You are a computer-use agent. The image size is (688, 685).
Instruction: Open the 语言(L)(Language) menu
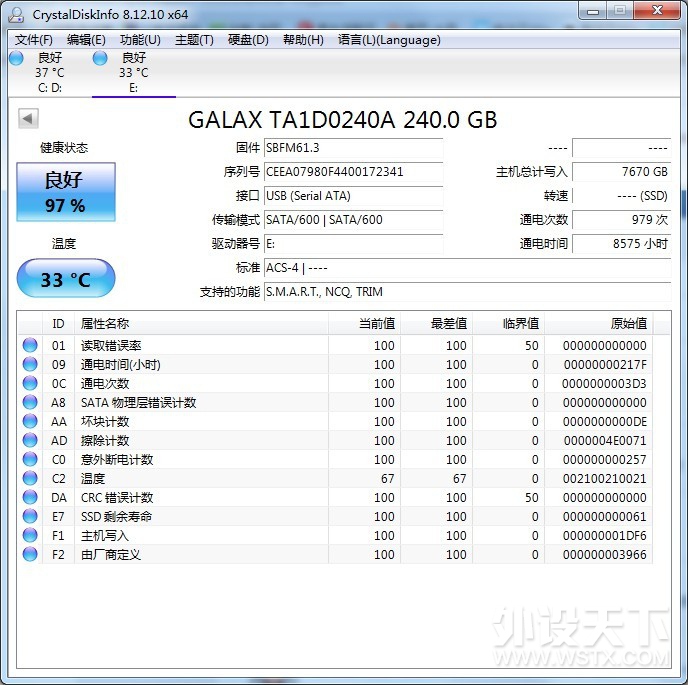tap(389, 40)
